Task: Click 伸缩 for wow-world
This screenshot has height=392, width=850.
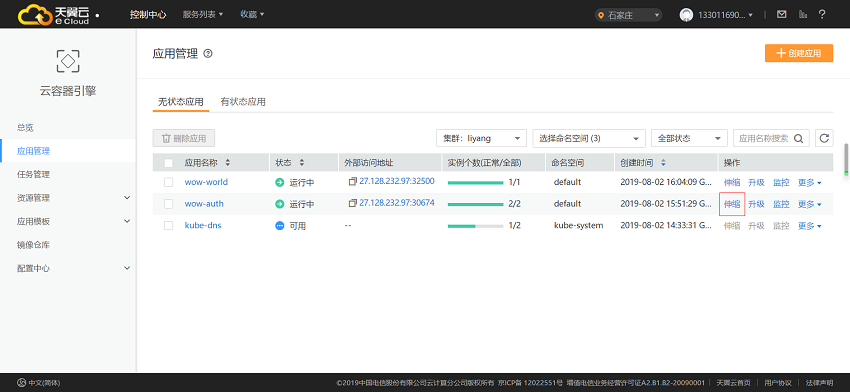Action: [x=732, y=183]
